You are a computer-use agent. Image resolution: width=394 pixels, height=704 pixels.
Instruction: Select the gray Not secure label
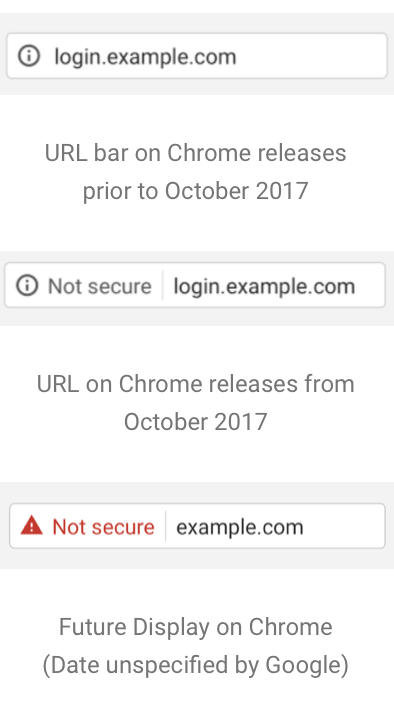click(100, 286)
